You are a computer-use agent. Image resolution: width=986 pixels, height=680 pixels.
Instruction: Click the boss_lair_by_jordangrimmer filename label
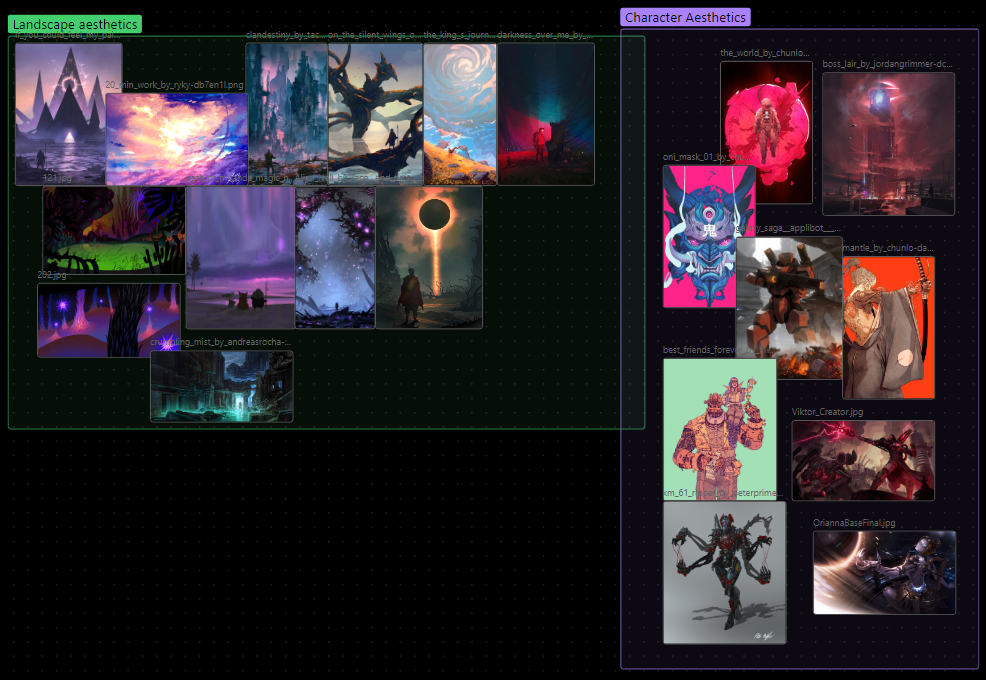tap(887, 64)
